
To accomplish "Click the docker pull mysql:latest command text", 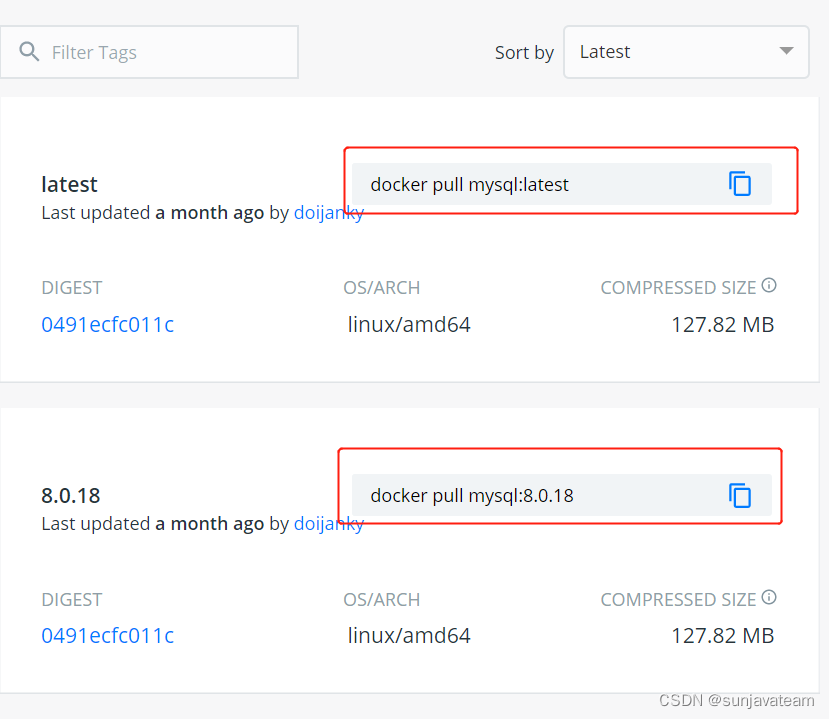I will tap(469, 185).
